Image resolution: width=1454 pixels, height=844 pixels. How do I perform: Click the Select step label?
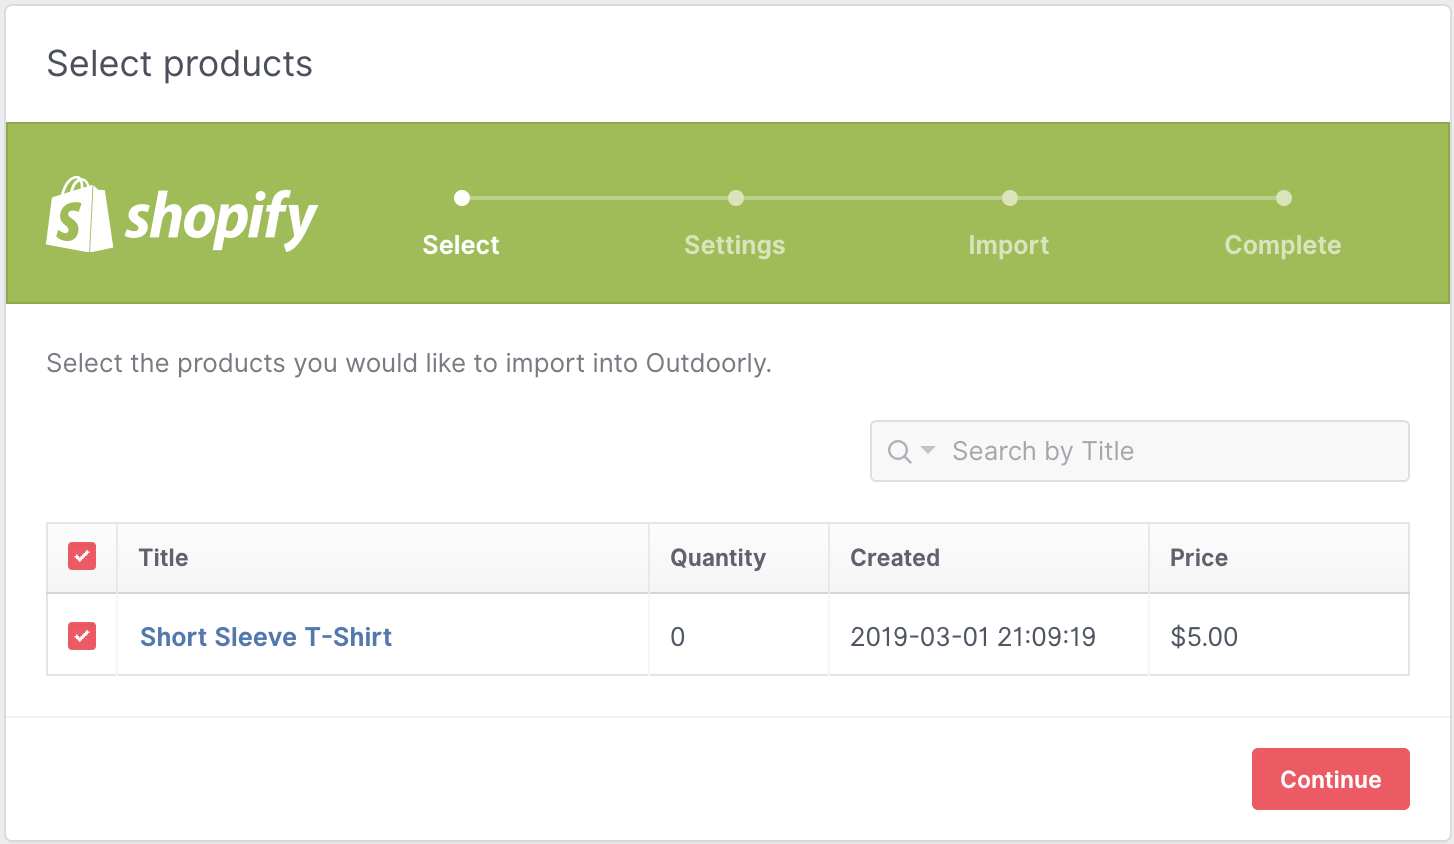coord(461,246)
